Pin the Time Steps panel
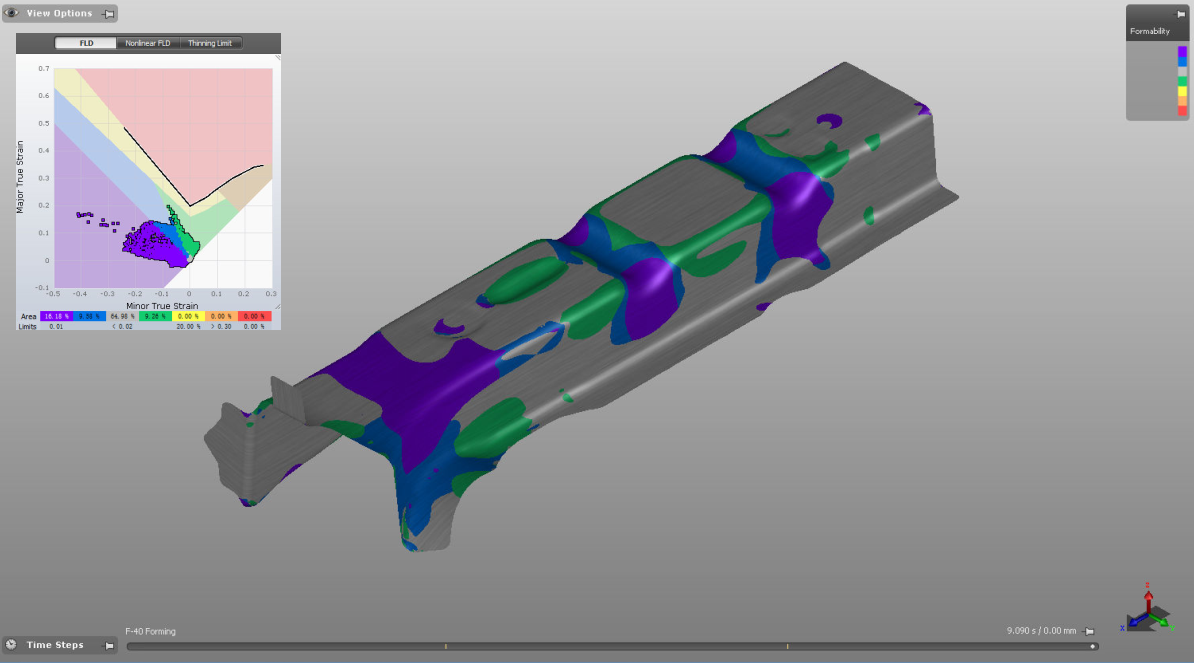This screenshot has height=663, width=1194. tap(108, 646)
